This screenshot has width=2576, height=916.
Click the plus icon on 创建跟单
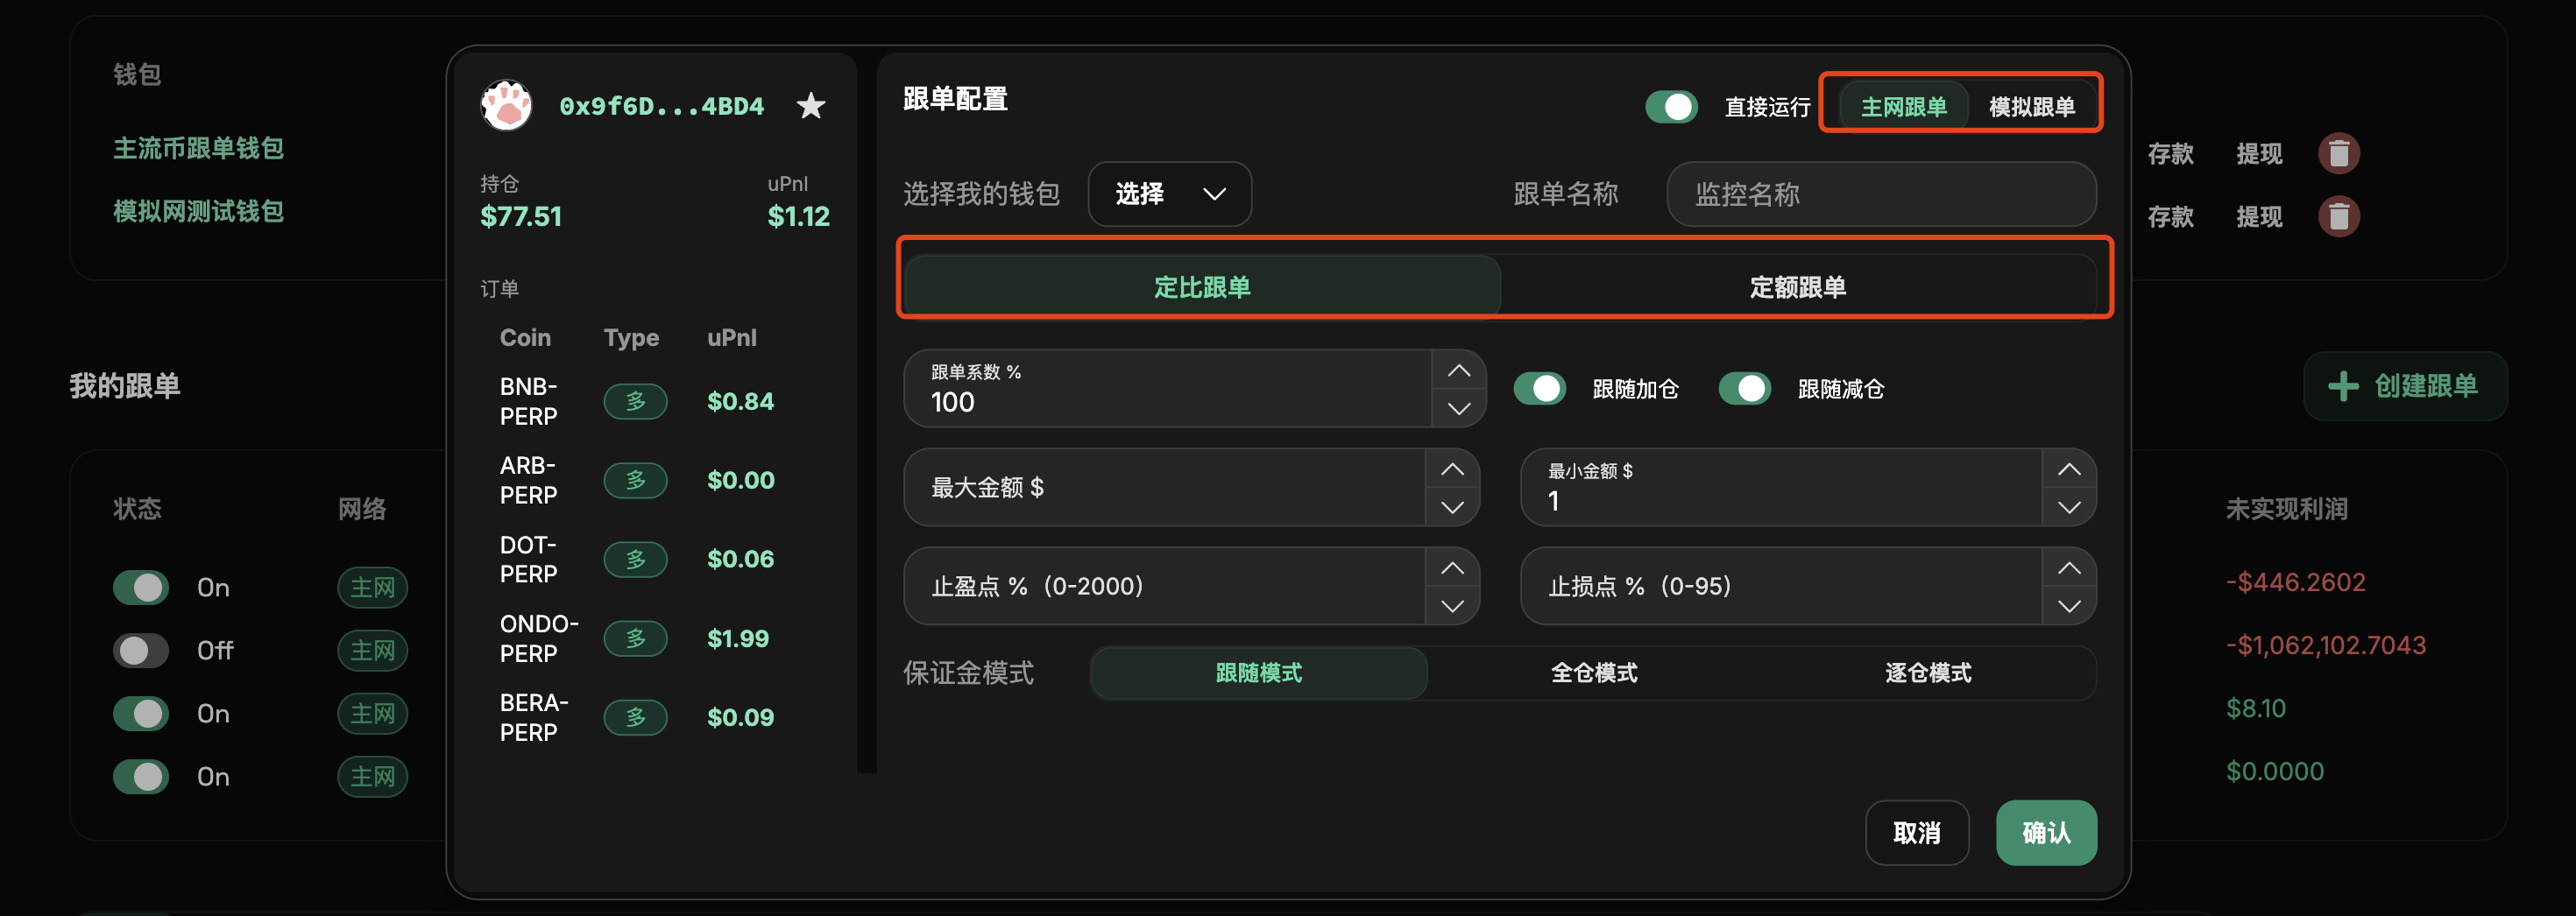(2342, 386)
